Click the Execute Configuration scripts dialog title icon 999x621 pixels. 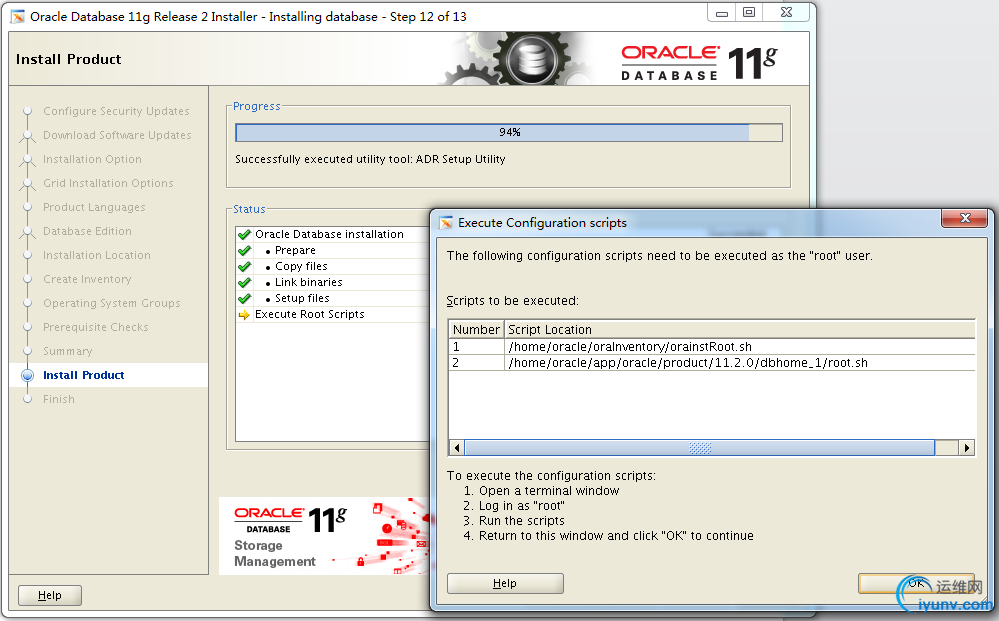pos(446,223)
